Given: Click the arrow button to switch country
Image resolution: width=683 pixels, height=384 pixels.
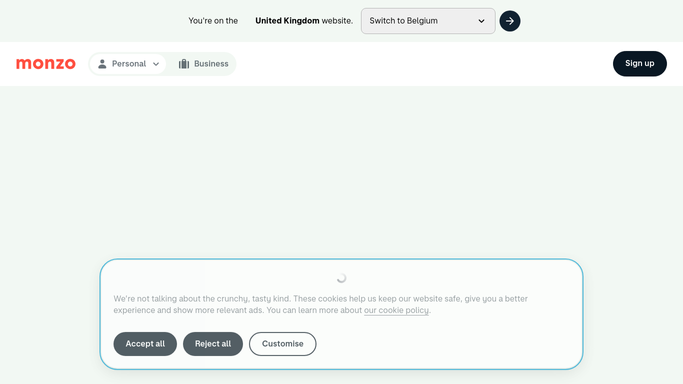Looking at the screenshot, I should (x=510, y=21).
